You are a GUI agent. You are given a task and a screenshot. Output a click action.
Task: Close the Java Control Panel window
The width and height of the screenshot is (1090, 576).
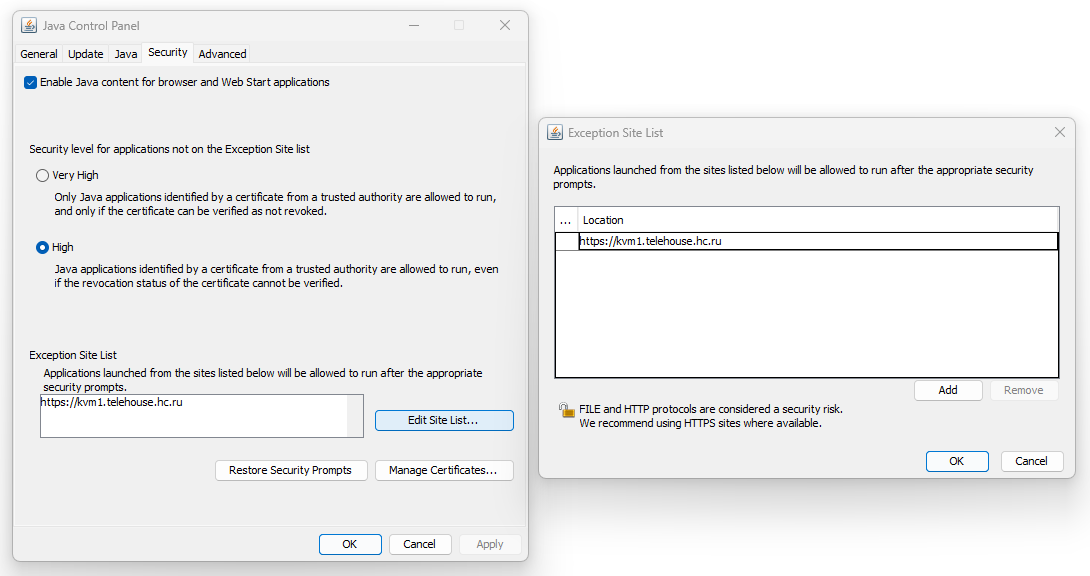505,25
